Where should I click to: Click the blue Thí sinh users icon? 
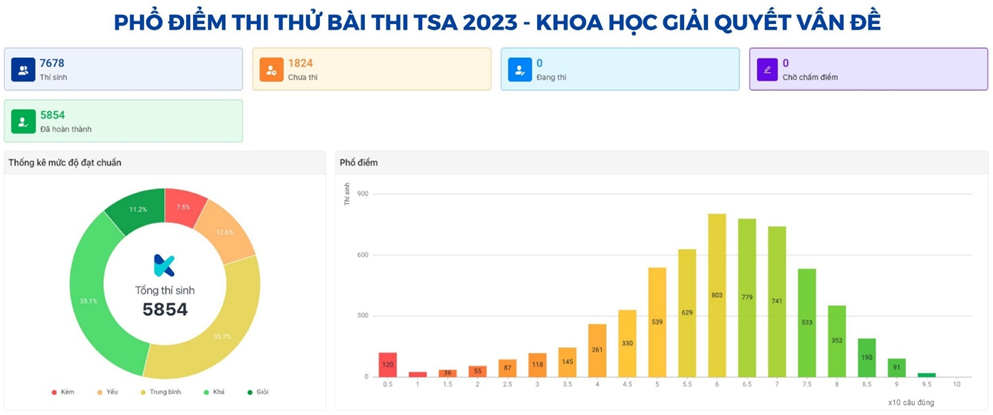tap(23, 69)
